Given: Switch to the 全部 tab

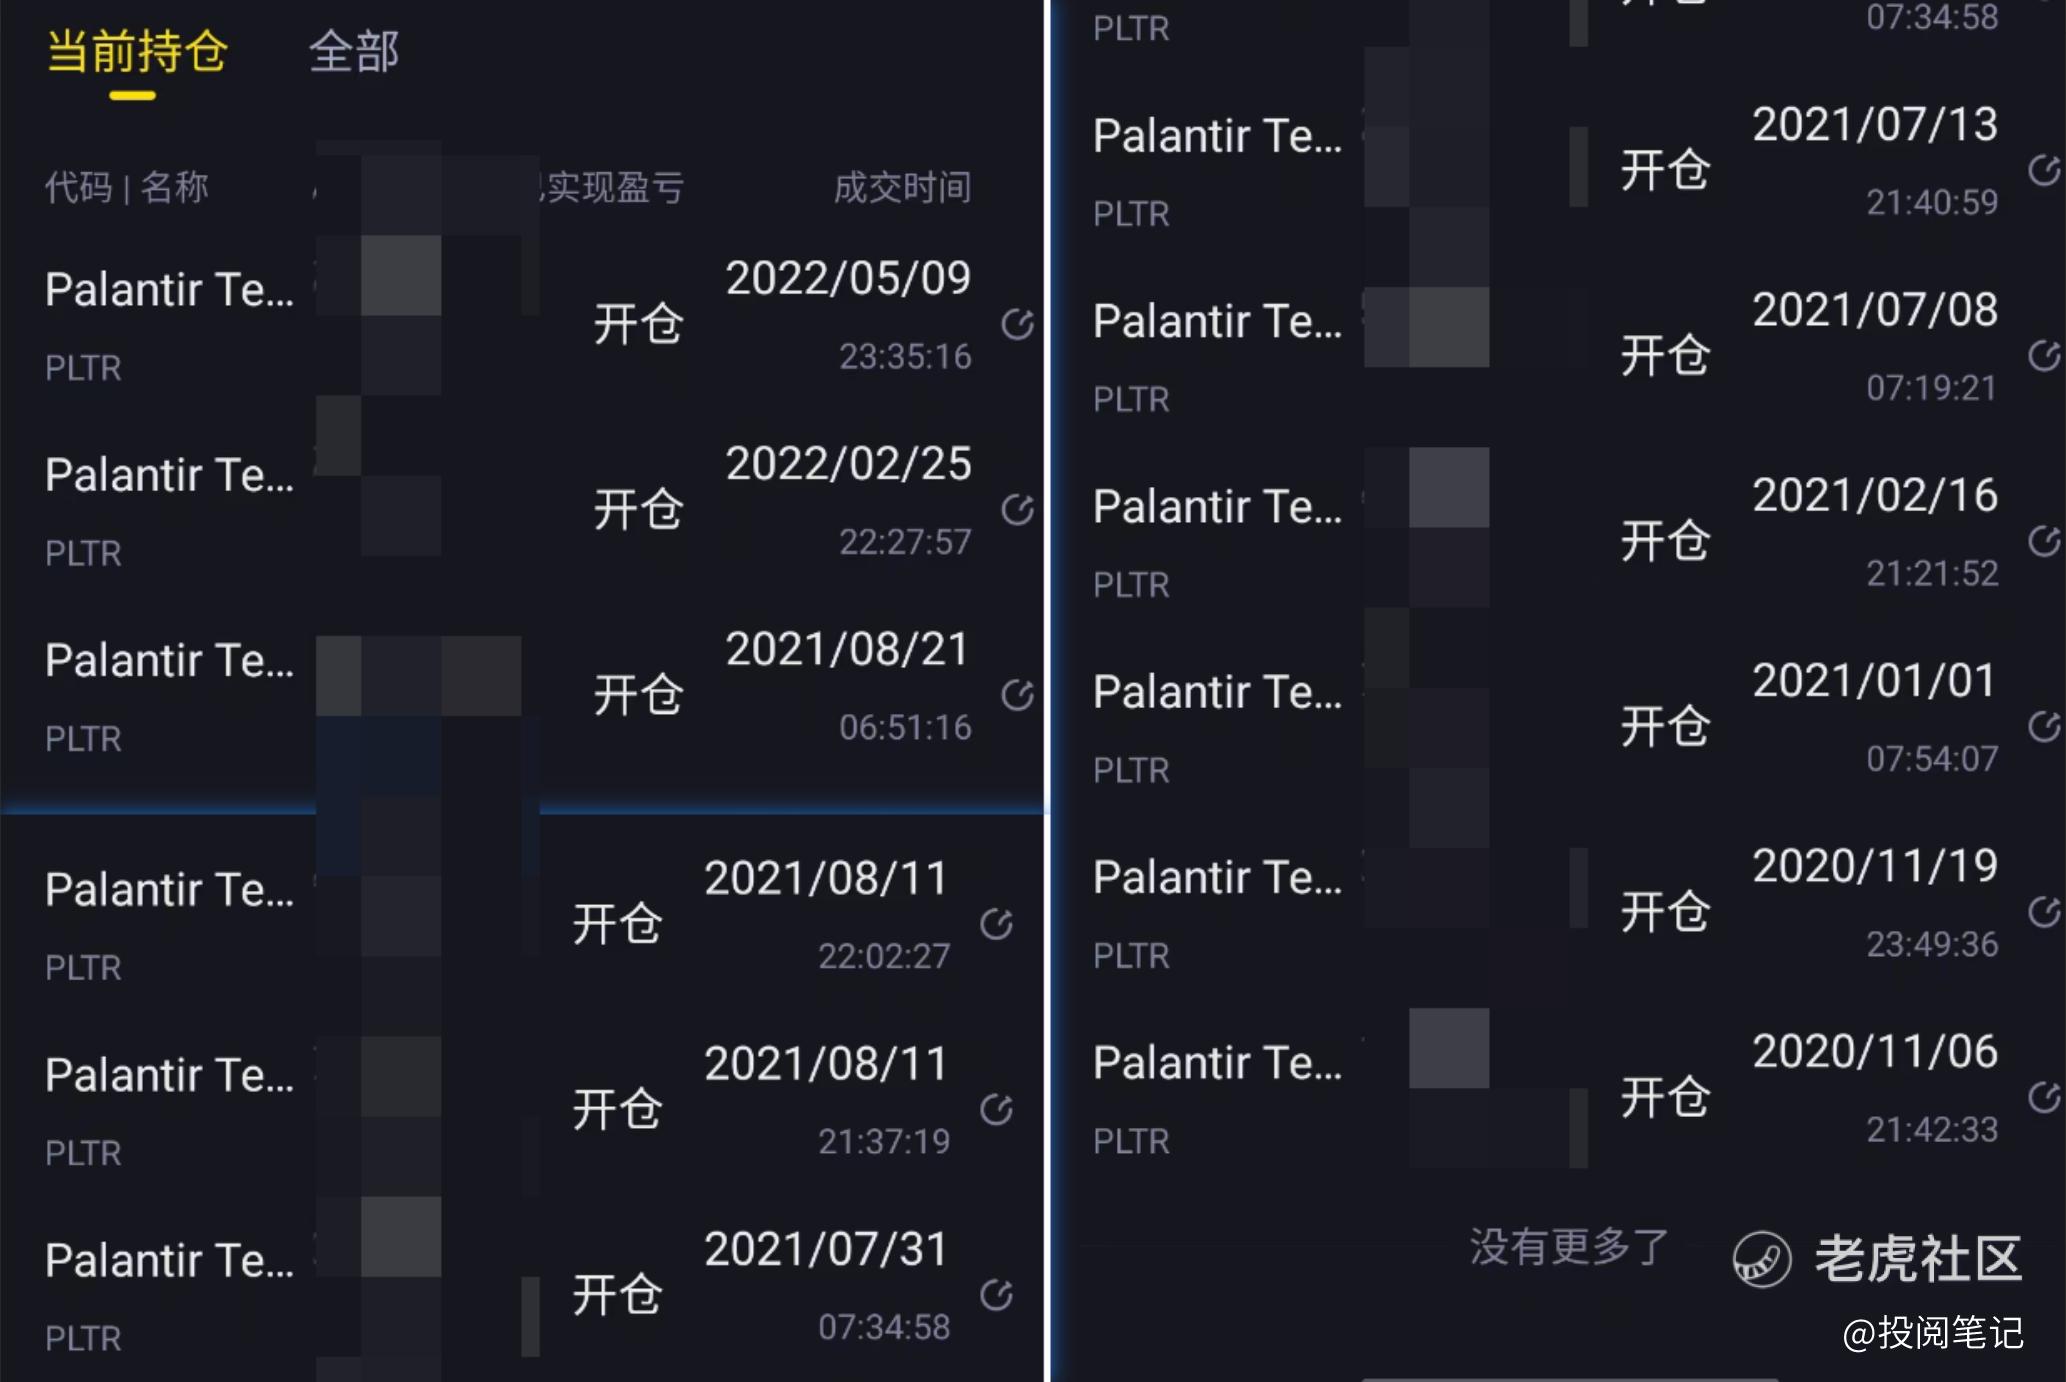Looking at the screenshot, I should point(354,52).
